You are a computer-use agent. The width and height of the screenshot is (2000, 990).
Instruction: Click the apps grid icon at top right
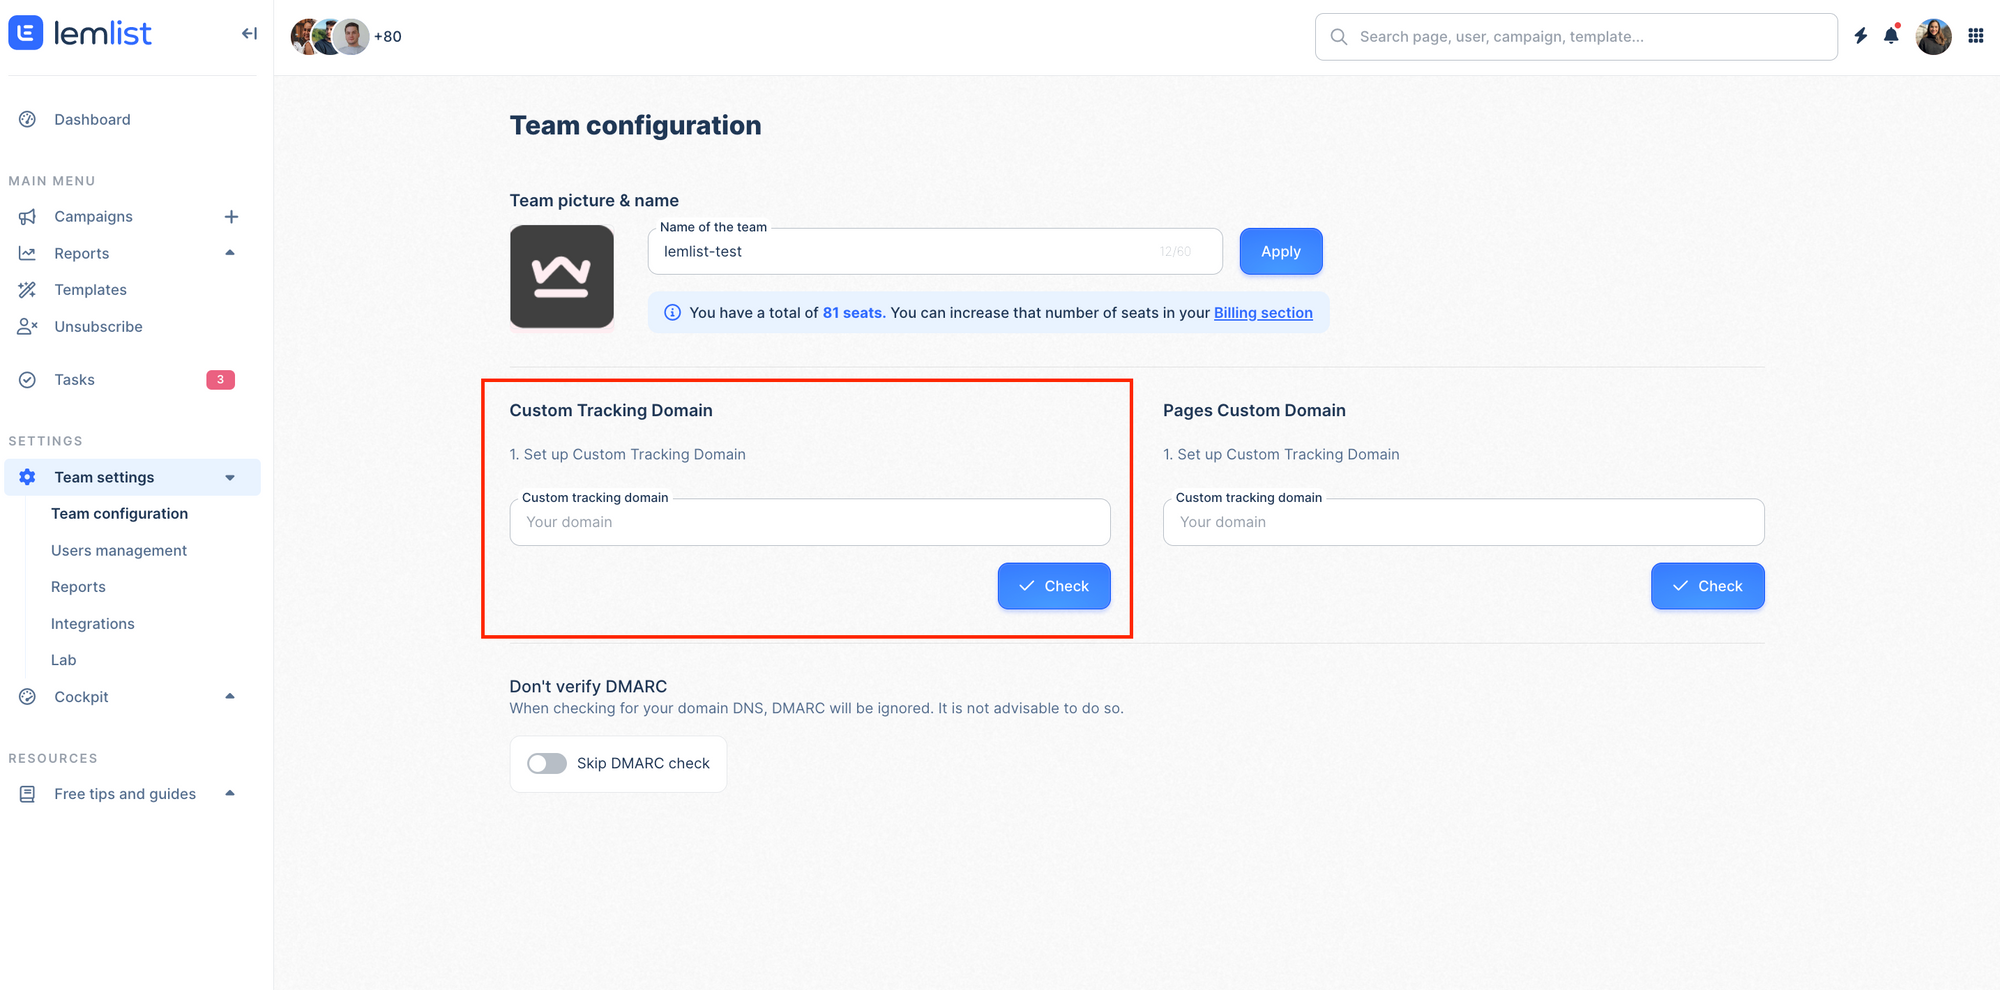pyautogui.click(x=1975, y=35)
